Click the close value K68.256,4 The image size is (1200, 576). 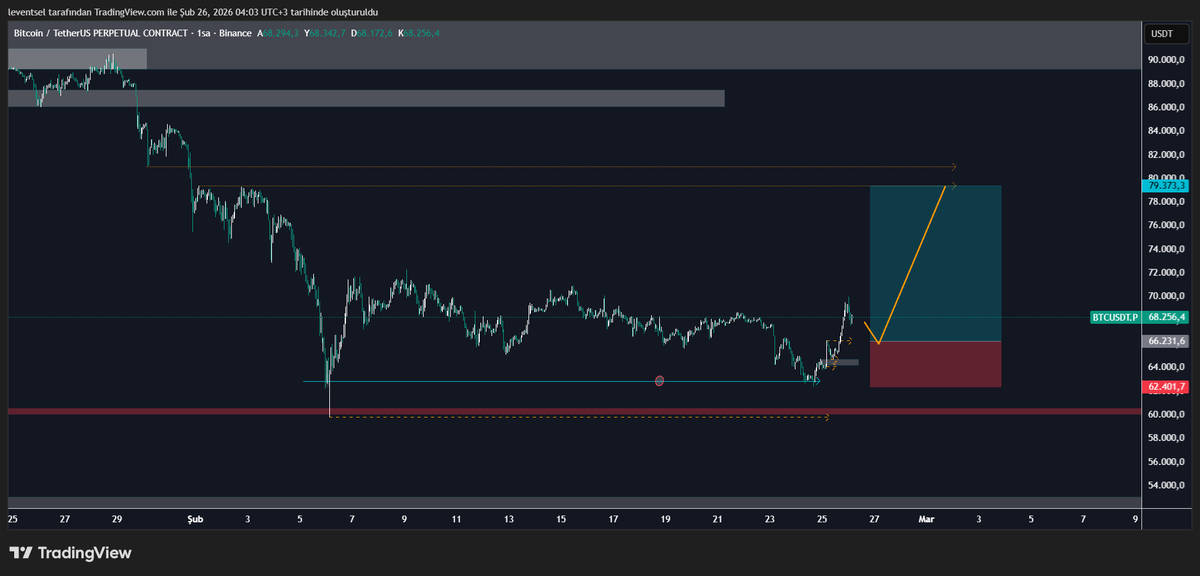point(418,33)
